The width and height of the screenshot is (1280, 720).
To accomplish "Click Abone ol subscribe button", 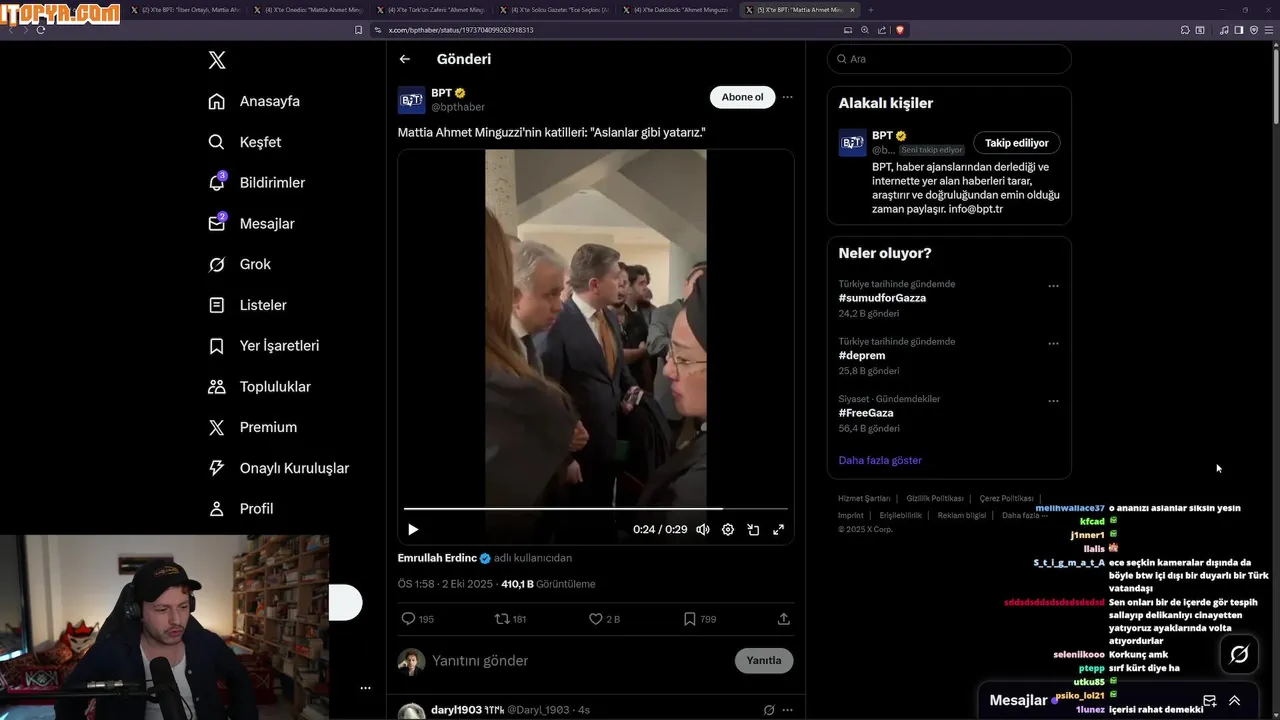I will coord(742,97).
